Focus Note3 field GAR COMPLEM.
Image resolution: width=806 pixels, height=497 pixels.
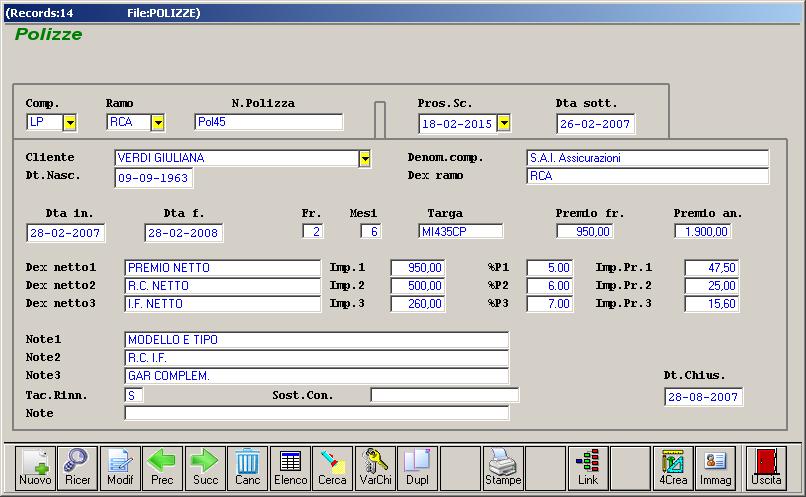[317, 376]
